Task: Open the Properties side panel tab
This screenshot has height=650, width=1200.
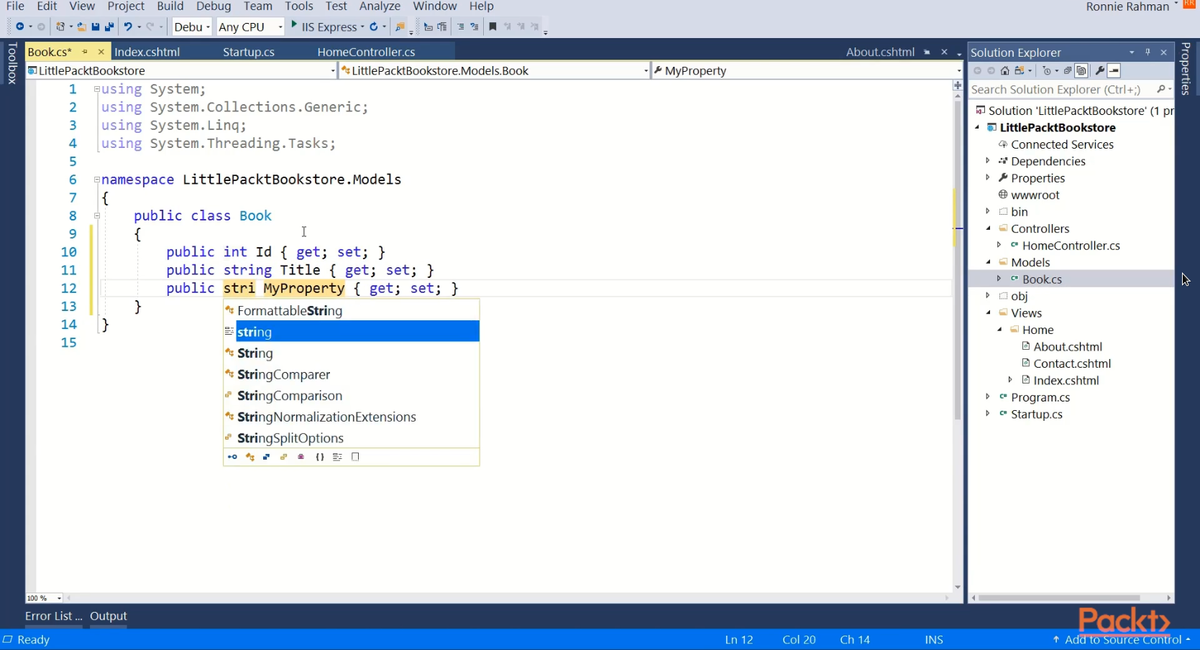Action: [x=1186, y=68]
